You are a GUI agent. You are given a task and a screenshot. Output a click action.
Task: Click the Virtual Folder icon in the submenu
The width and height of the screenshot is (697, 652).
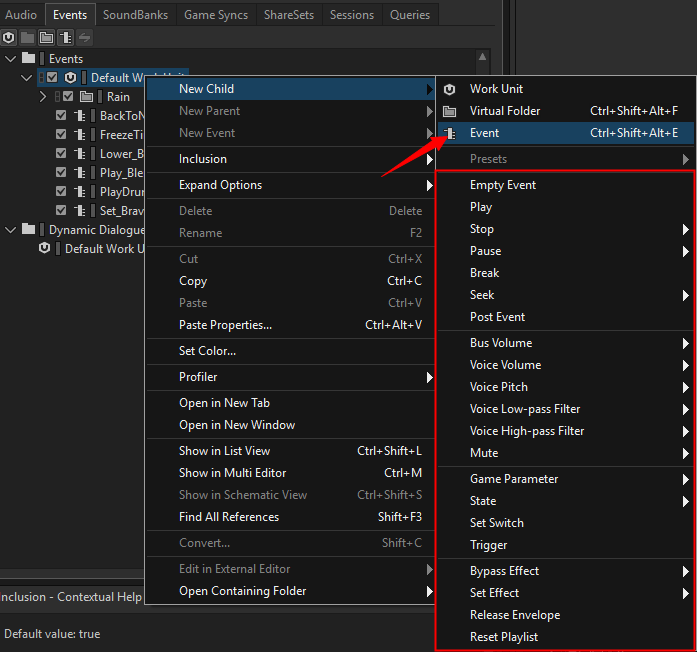tap(449, 111)
